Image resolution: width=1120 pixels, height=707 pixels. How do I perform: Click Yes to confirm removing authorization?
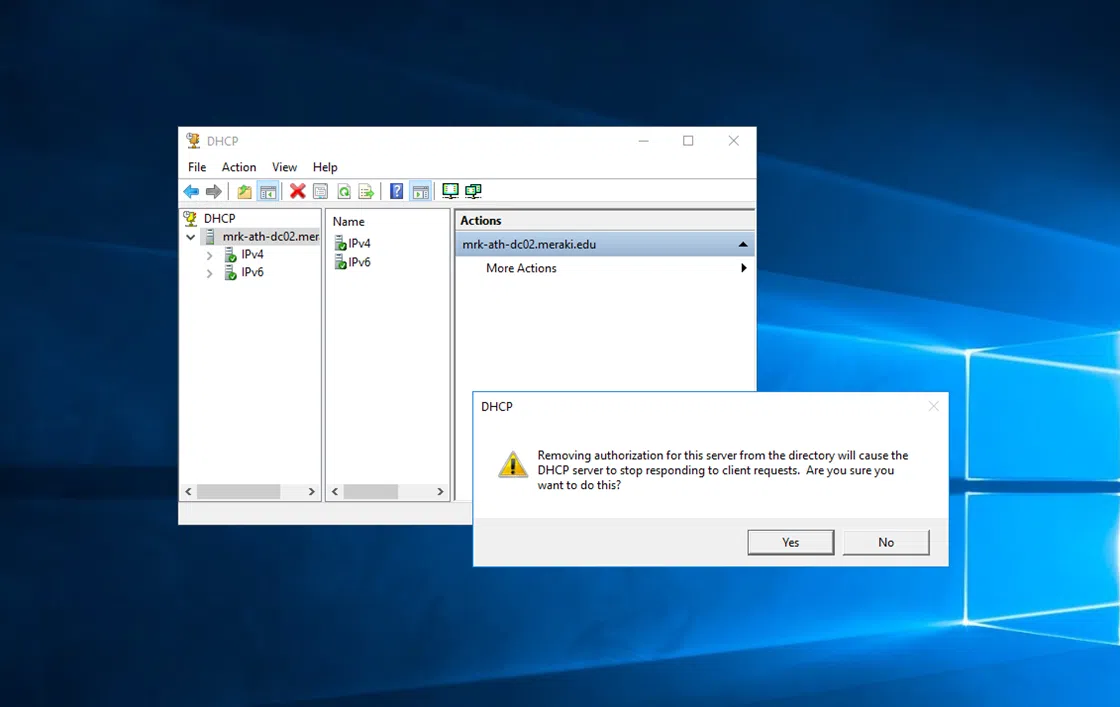(790, 541)
